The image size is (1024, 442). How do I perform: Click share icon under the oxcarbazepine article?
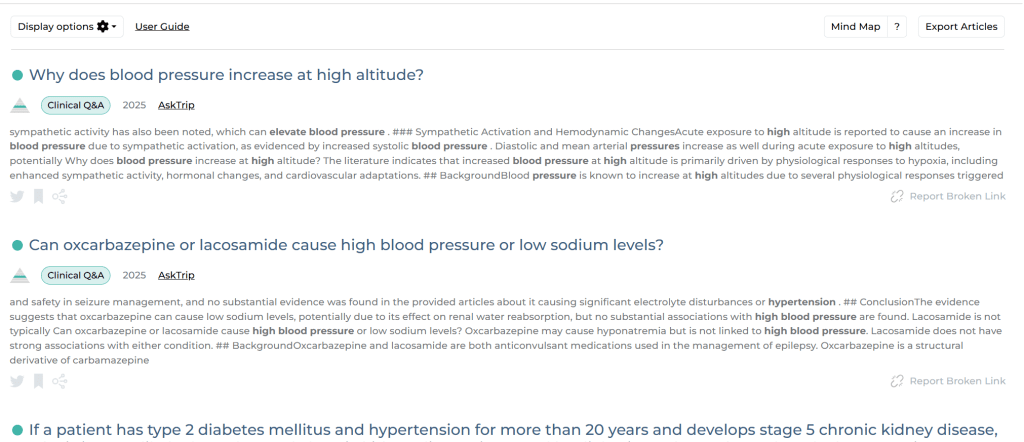pyautogui.click(x=60, y=381)
